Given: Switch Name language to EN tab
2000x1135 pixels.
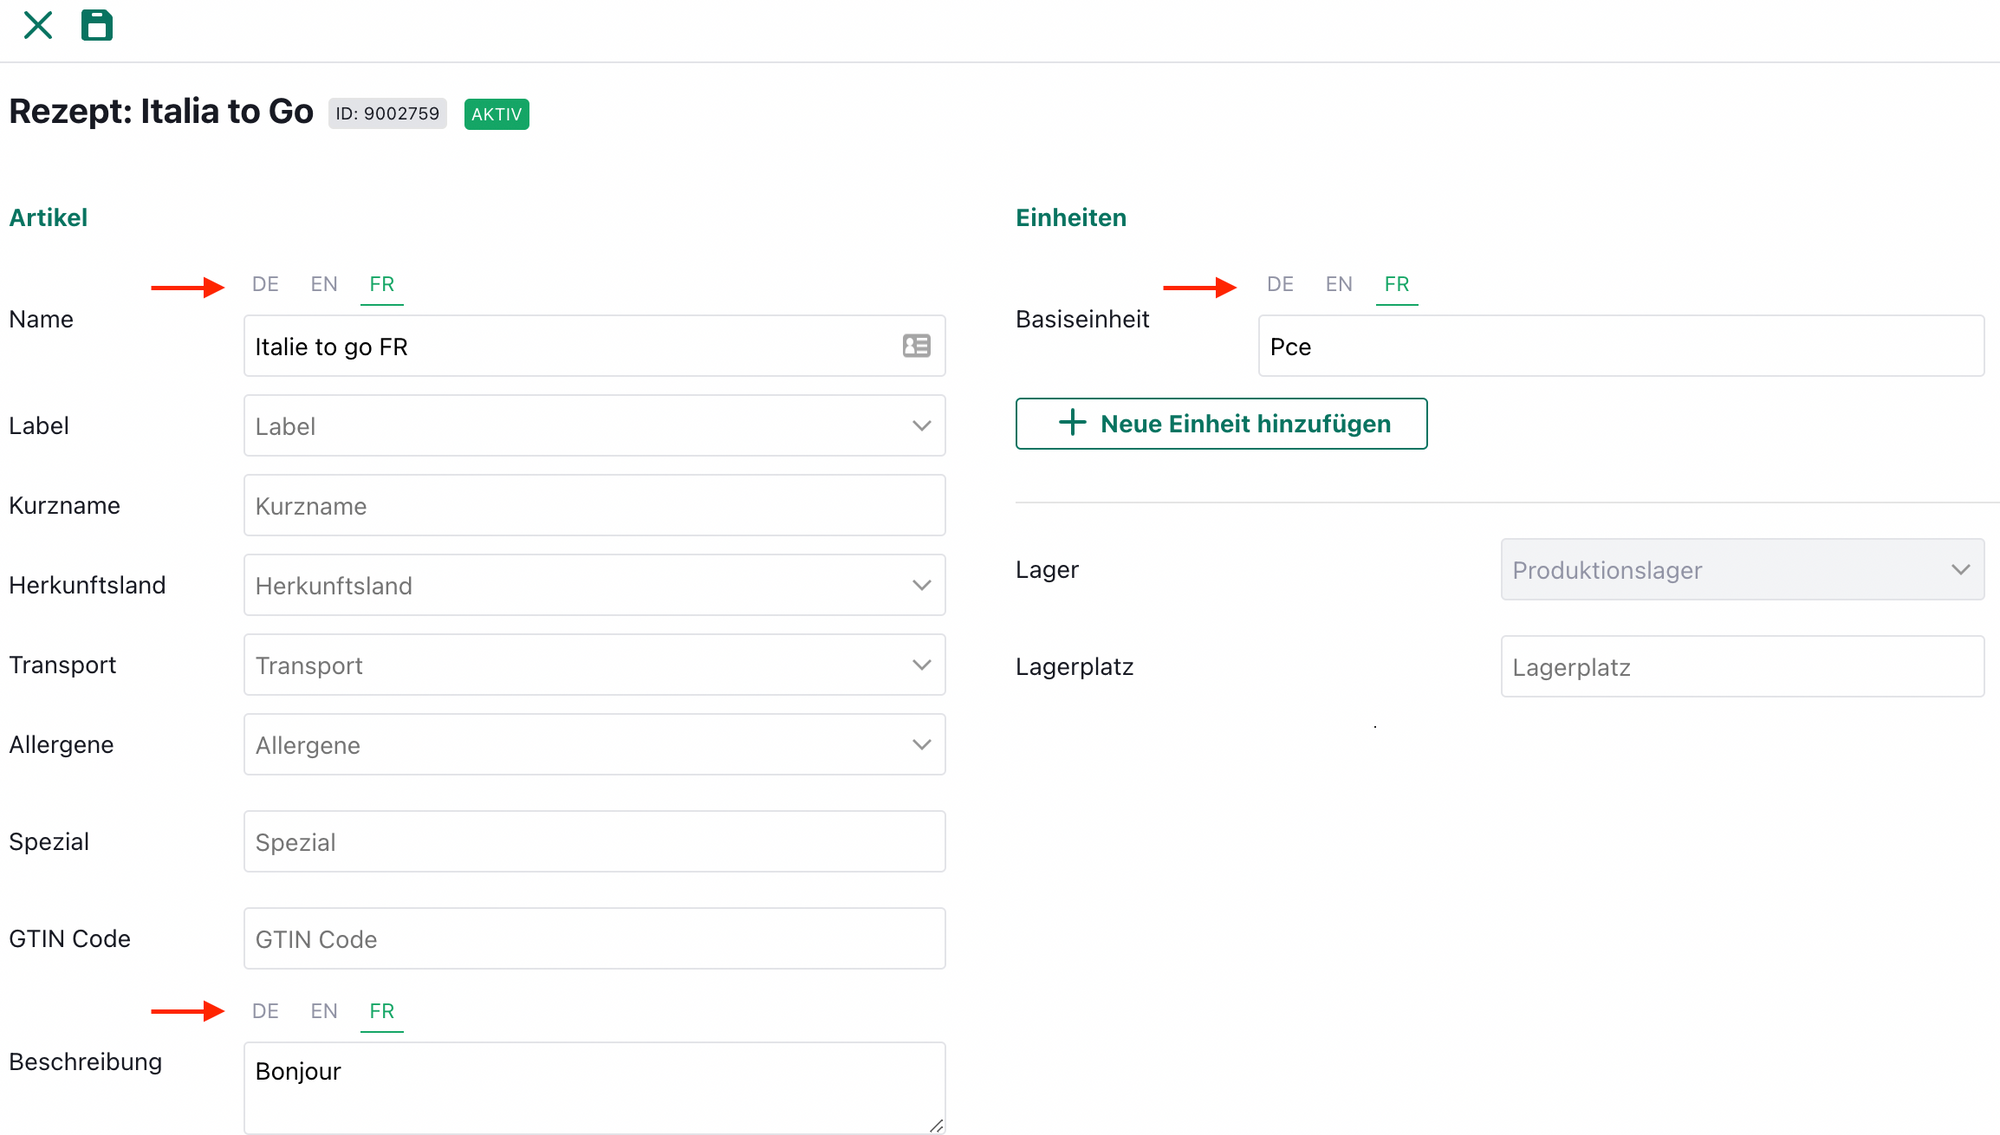Looking at the screenshot, I should 324,284.
